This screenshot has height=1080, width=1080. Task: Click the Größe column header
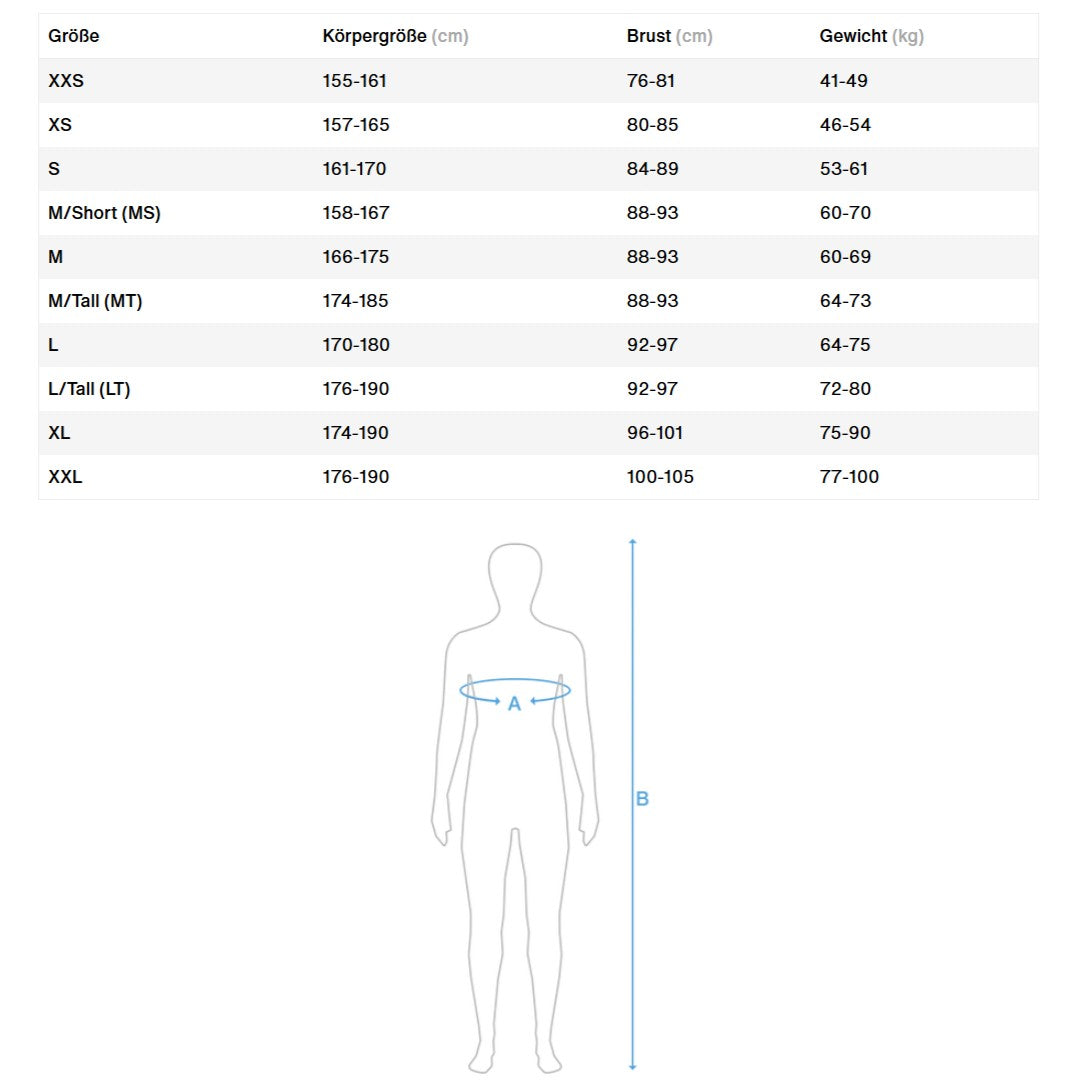point(74,37)
